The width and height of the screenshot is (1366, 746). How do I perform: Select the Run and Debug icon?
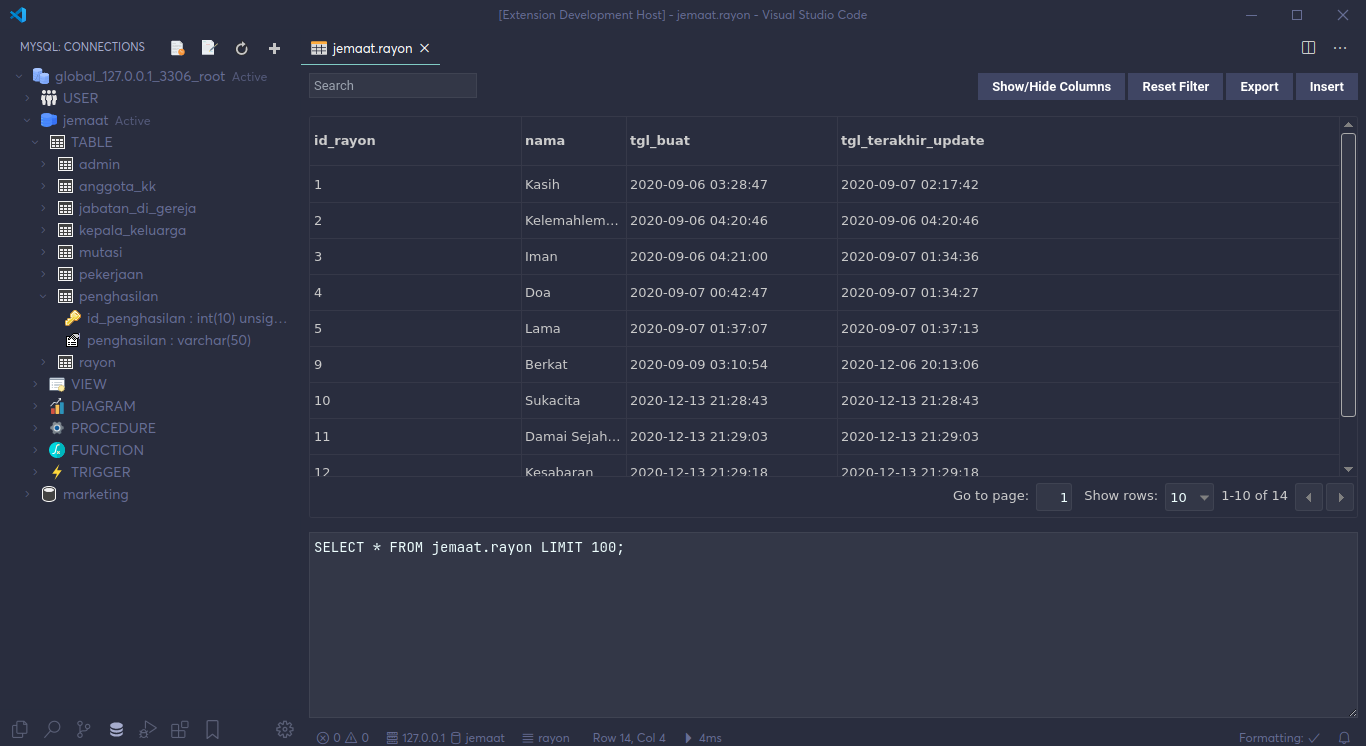pos(147,729)
